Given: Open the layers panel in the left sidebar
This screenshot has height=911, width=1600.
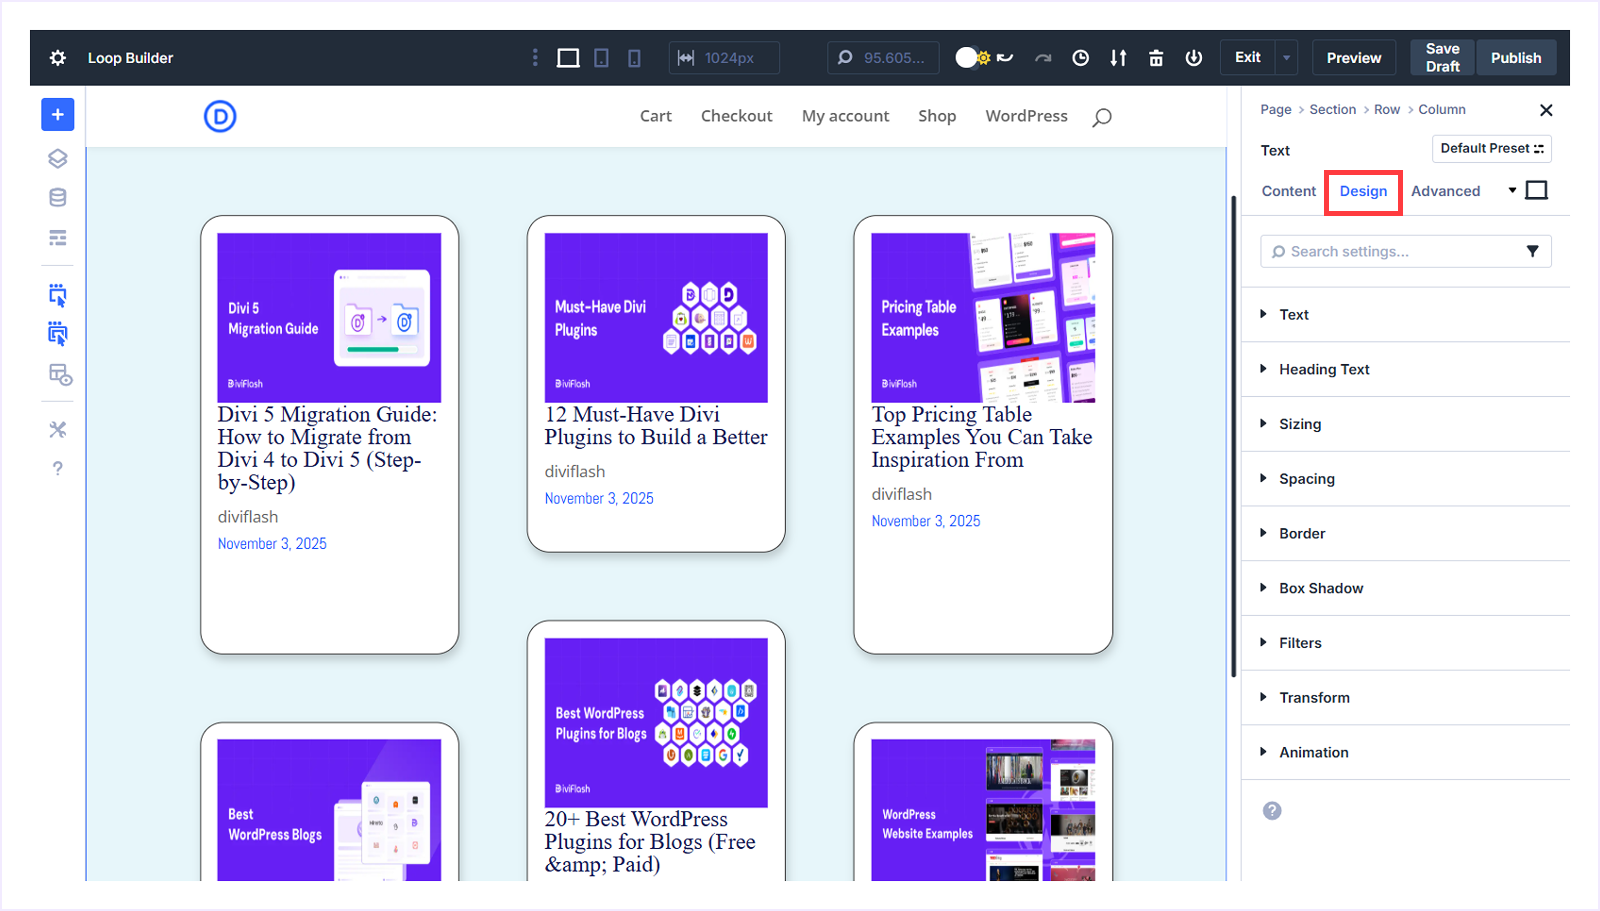Looking at the screenshot, I should pos(57,158).
